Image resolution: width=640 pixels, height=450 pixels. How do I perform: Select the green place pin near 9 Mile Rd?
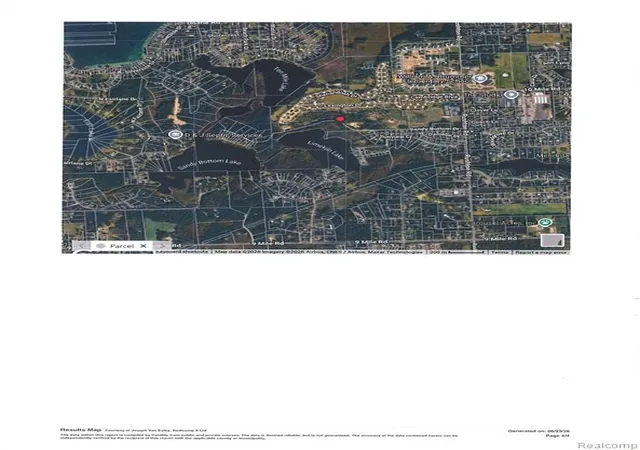[x=544, y=222]
